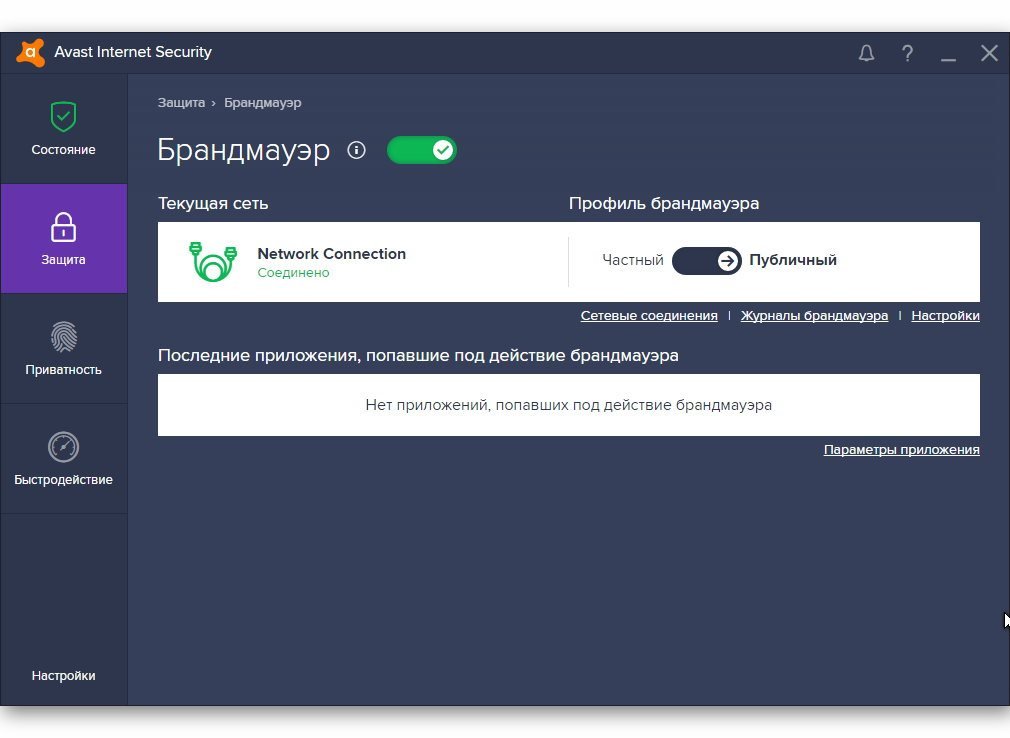
Task: Open Параметры приложения link
Action: 902,449
